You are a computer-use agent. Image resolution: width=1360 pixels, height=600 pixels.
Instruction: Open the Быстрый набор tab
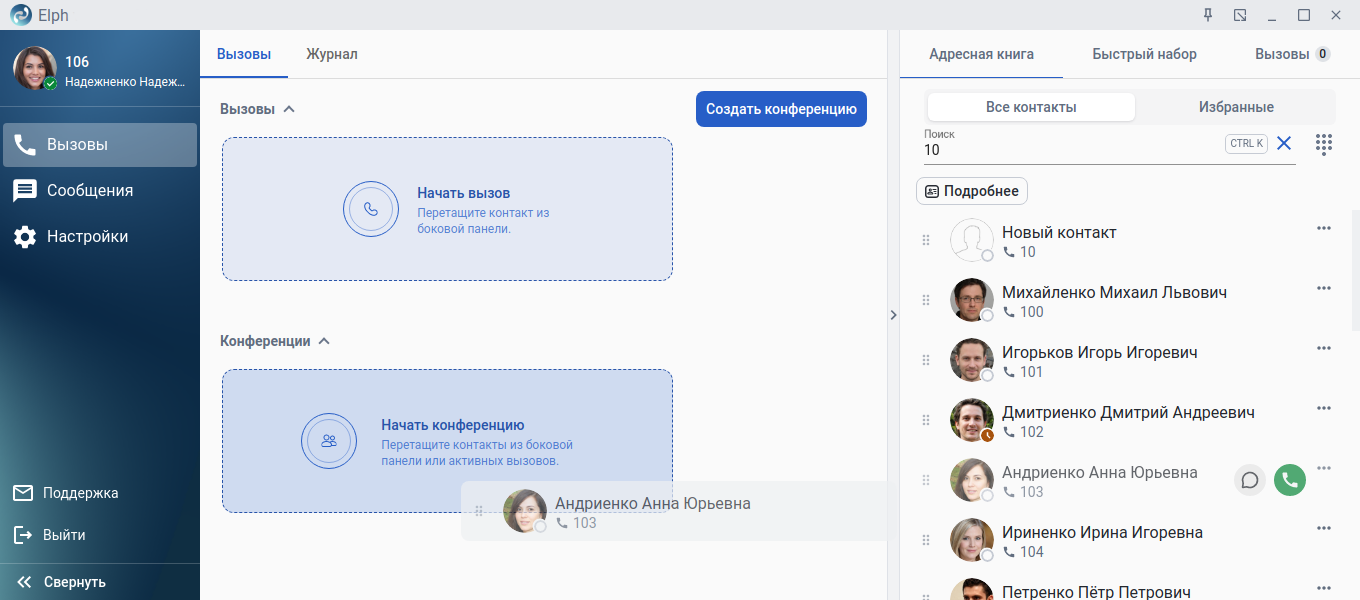click(x=1144, y=54)
